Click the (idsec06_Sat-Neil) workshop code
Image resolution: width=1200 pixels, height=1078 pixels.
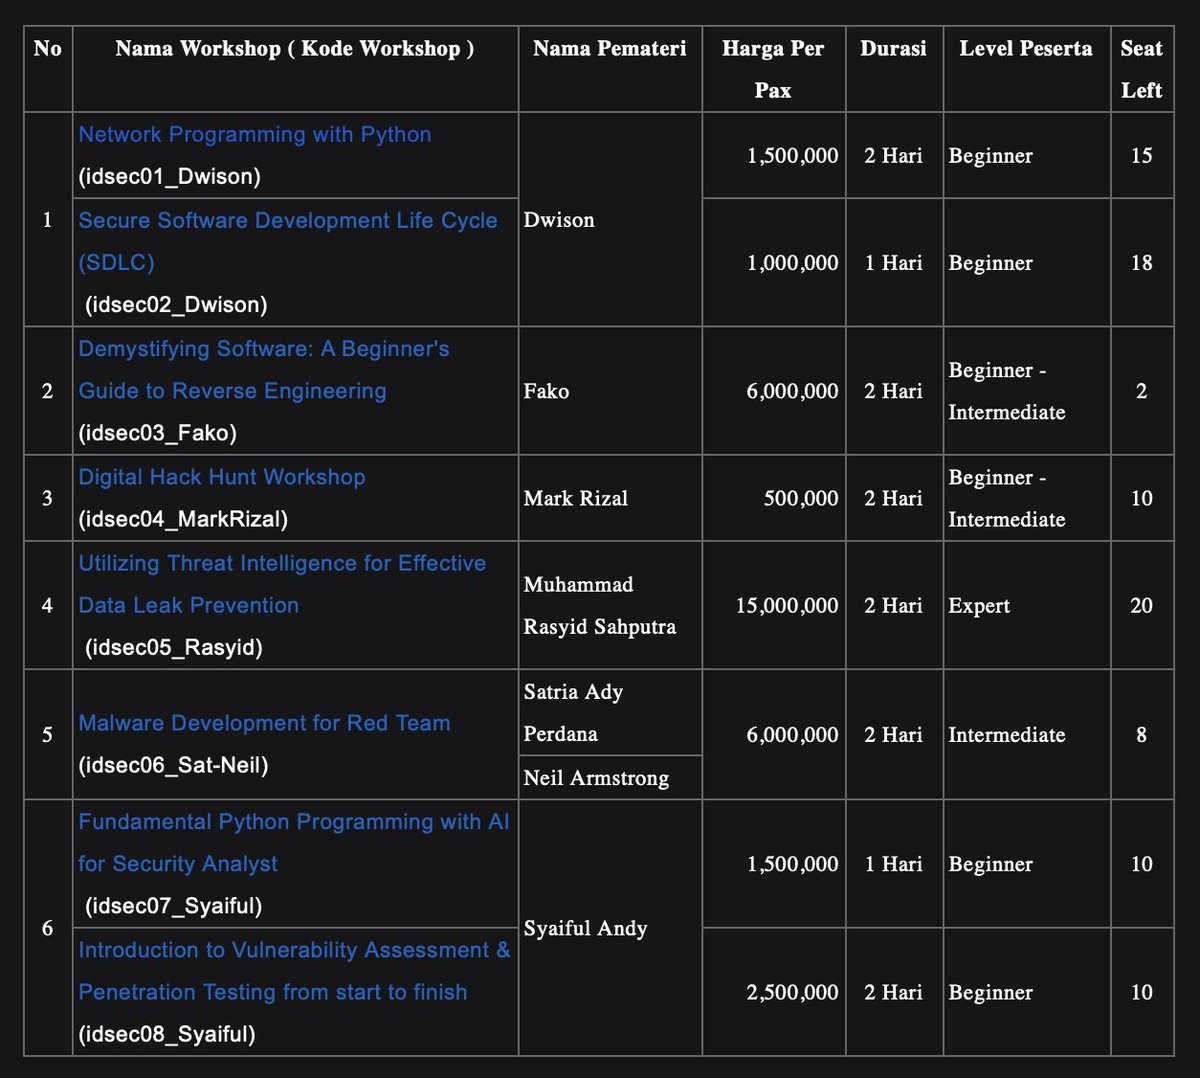(173, 765)
